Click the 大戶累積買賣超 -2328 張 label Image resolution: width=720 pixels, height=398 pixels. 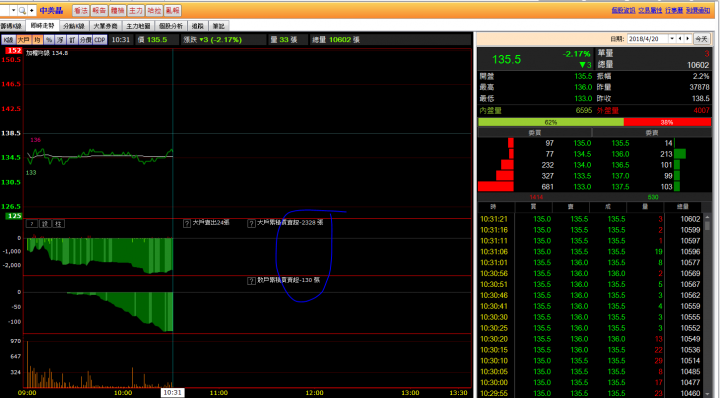pos(290,223)
